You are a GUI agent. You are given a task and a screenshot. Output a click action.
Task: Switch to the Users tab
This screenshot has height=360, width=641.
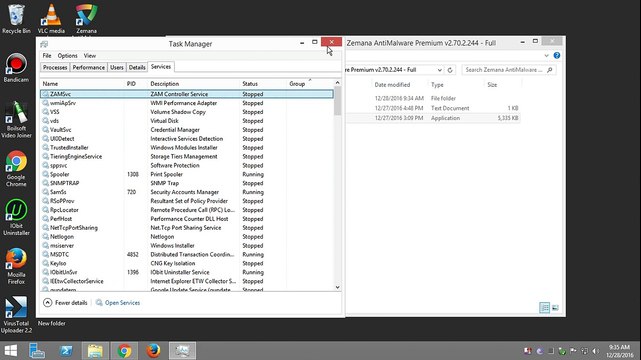pyautogui.click(x=117, y=67)
